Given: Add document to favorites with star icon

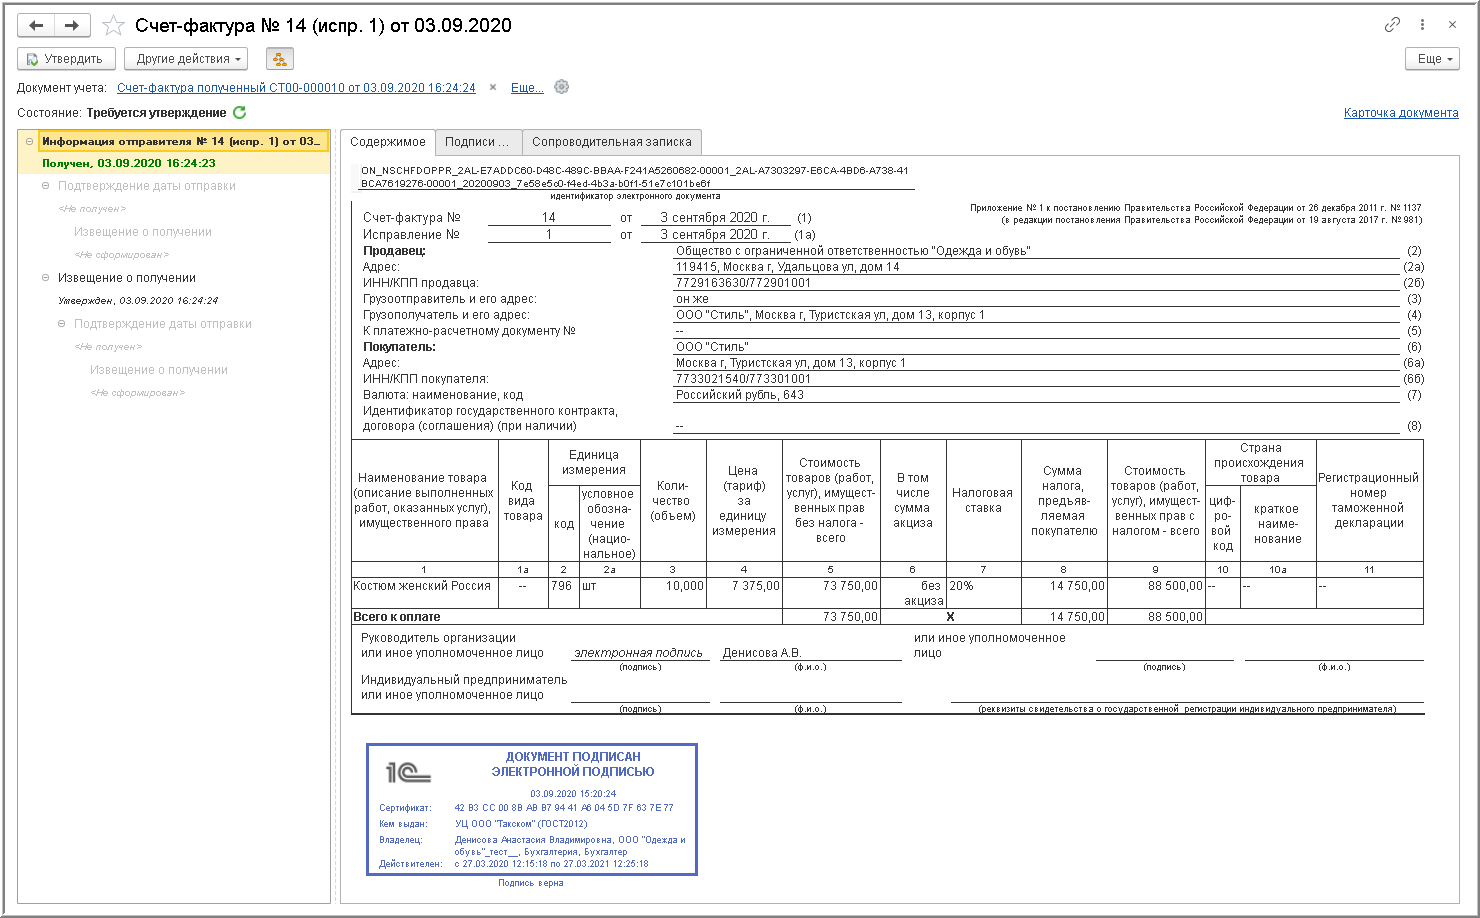Looking at the screenshot, I should (114, 26).
